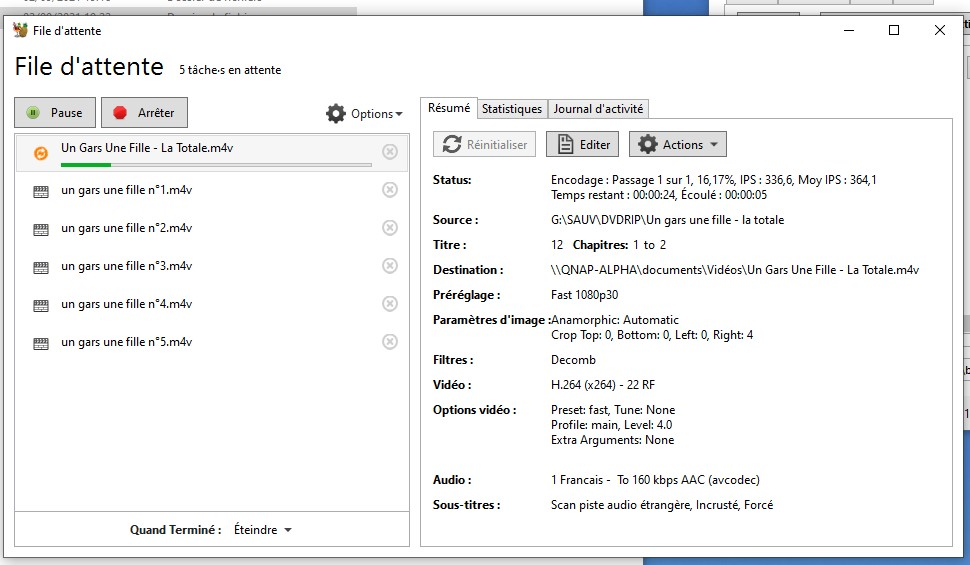
Task: Open the Quand Terminé Éteindre dropdown
Action: (262, 530)
